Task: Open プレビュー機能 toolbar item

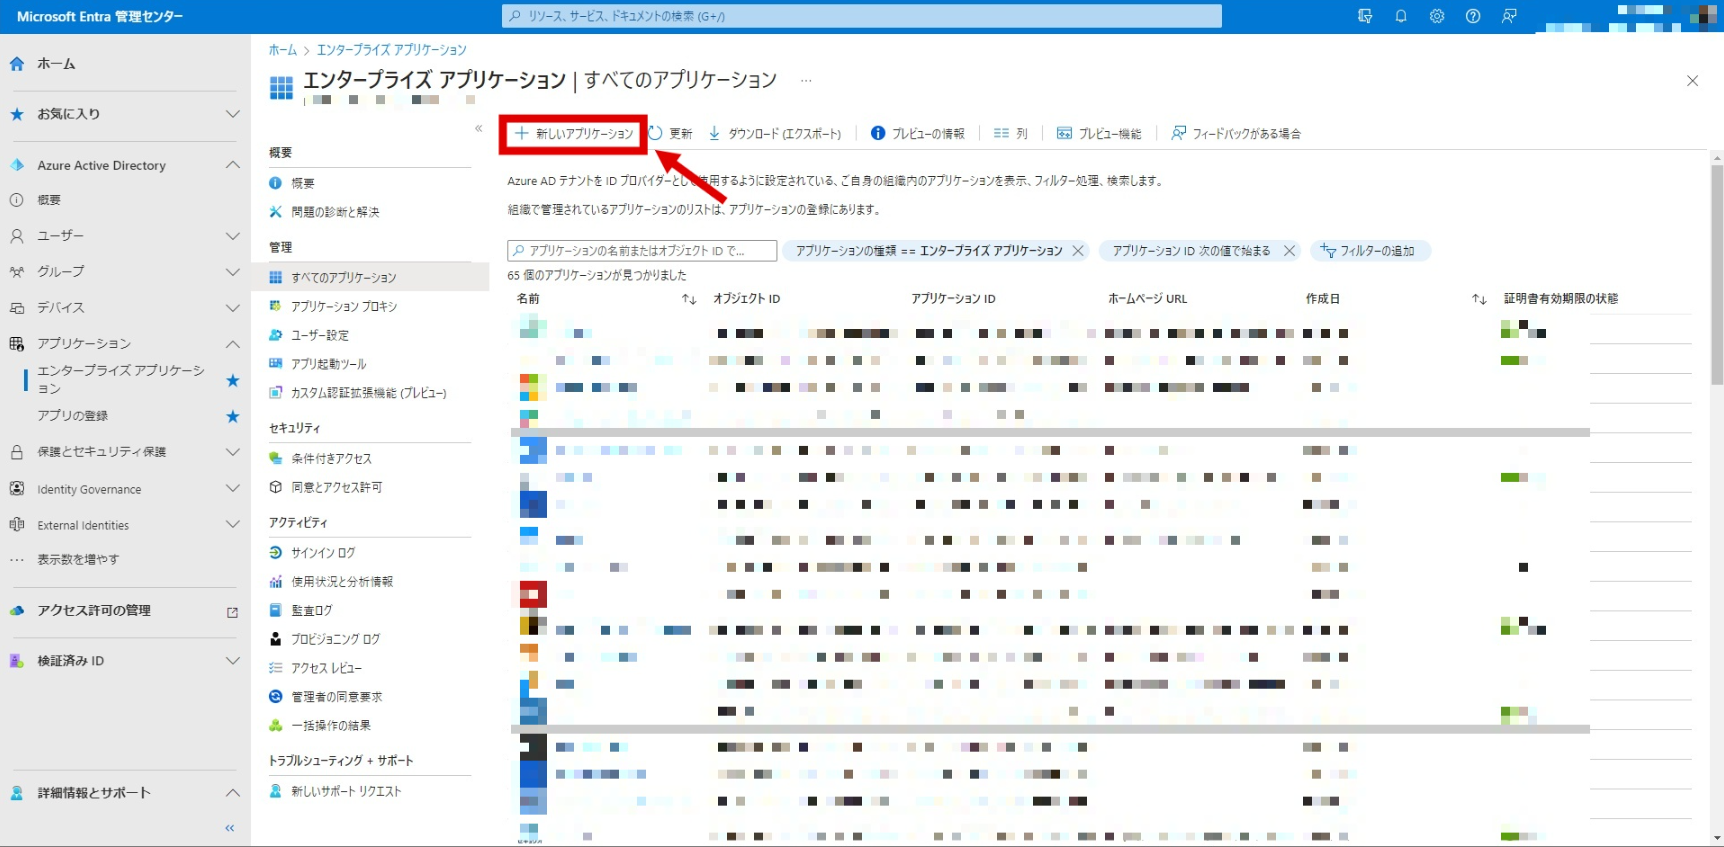Action: coord(1099,133)
